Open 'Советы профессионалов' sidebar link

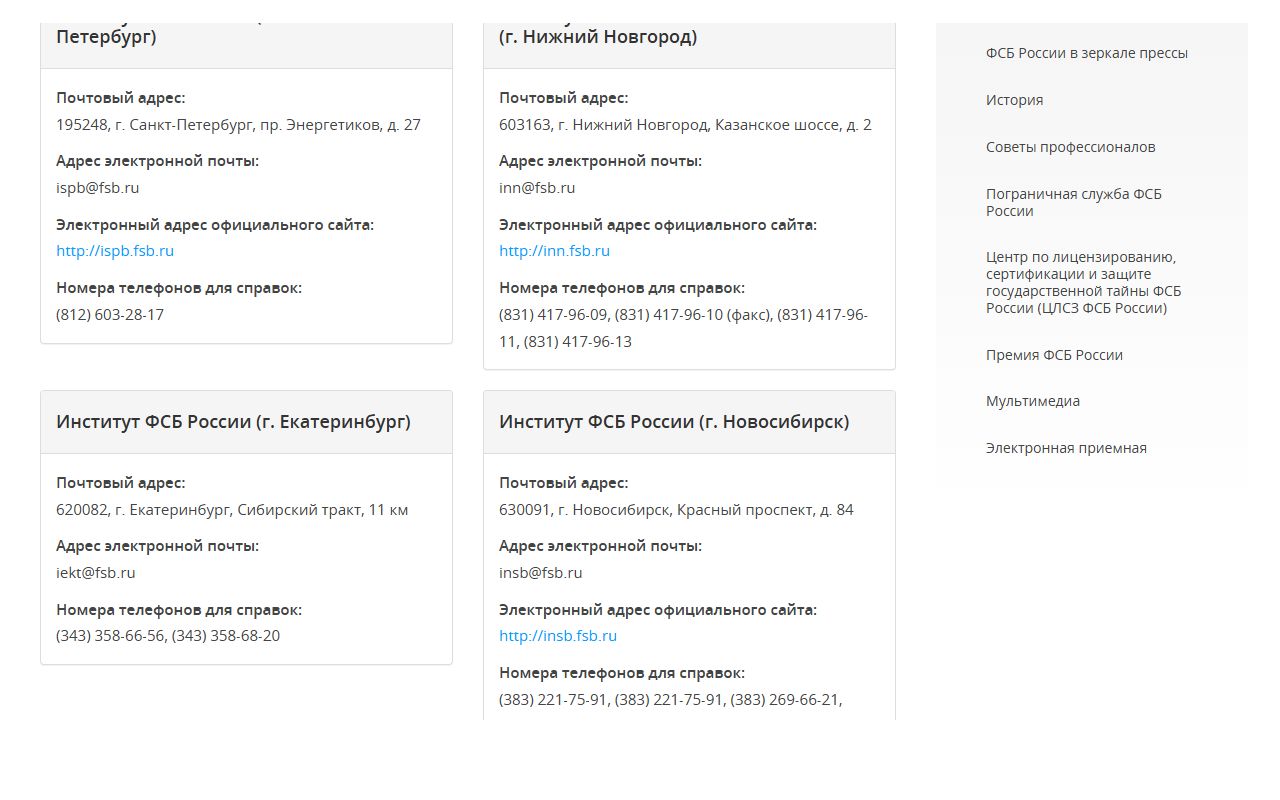point(1070,147)
